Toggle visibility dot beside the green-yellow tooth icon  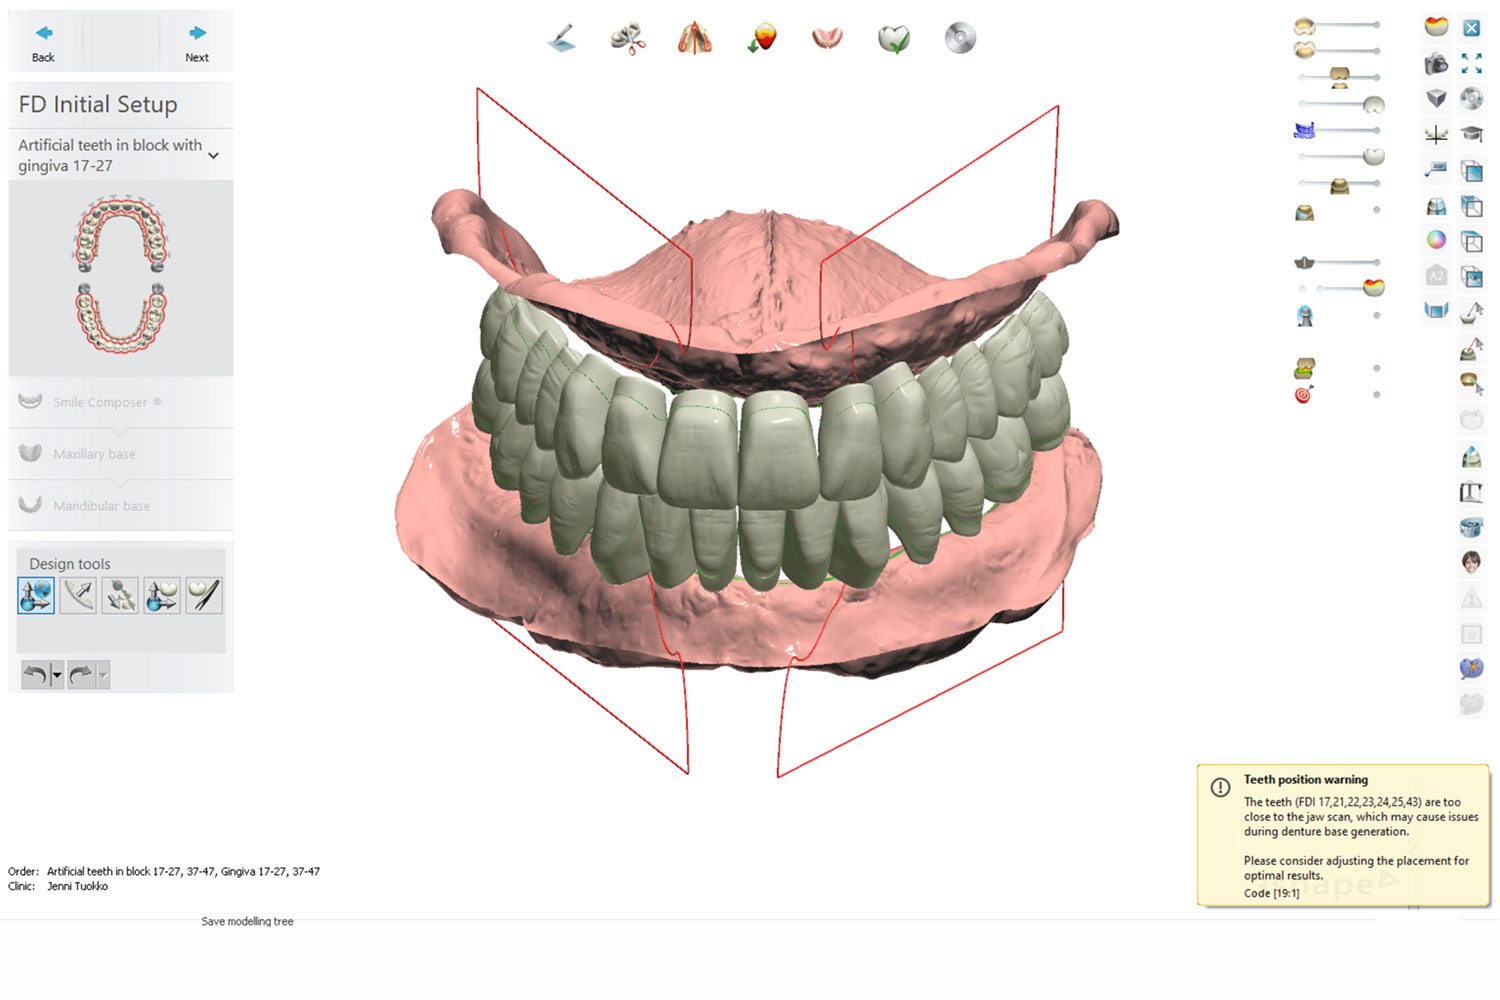pyautogui.click(x=1377, y=368)
